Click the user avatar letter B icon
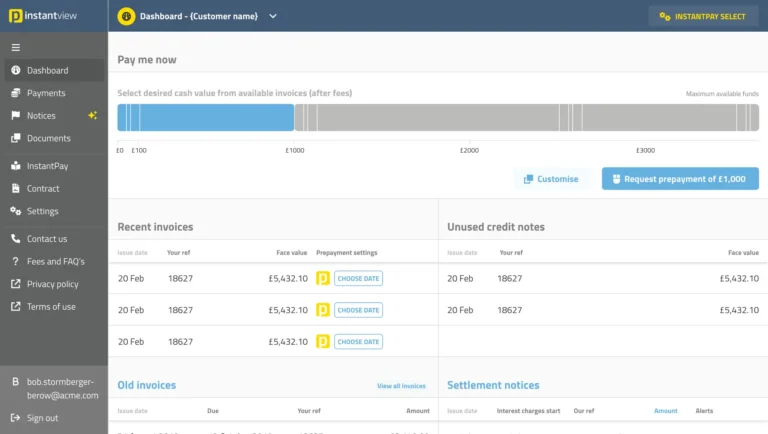This screenshot has width=768, height=434. point(15,381)
